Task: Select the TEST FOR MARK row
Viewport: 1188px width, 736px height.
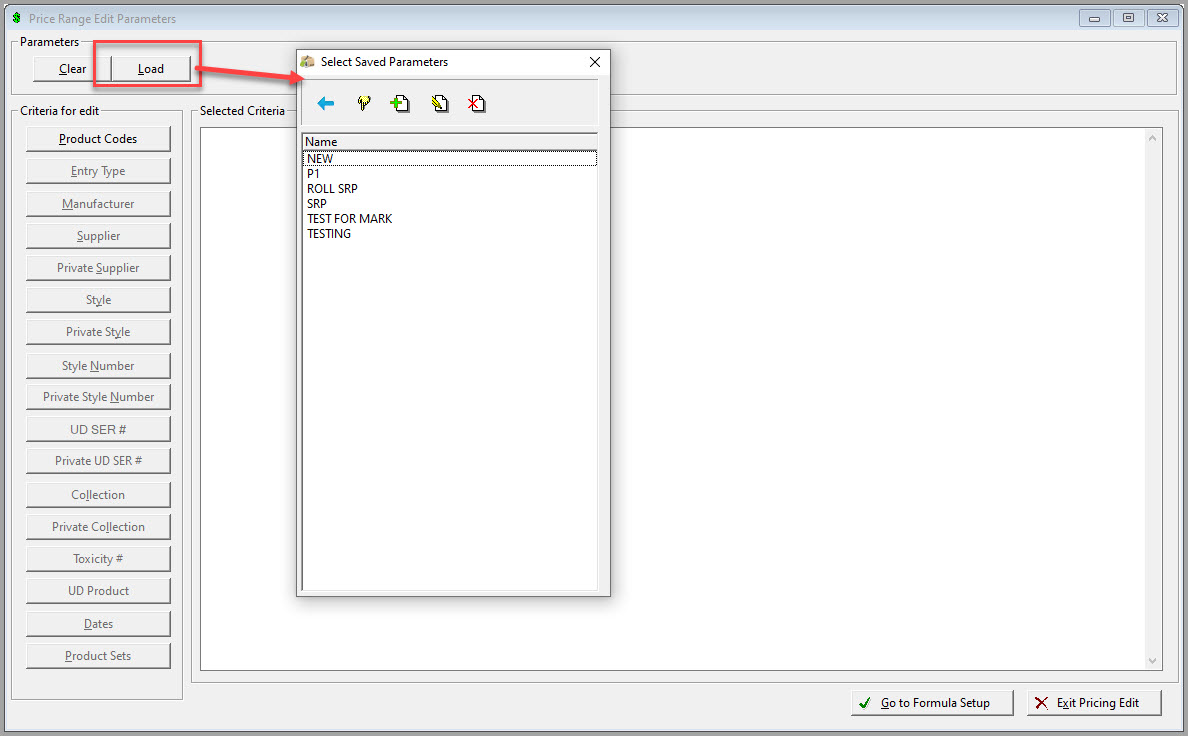Action: pyautogui.click(x=450, y=219)
